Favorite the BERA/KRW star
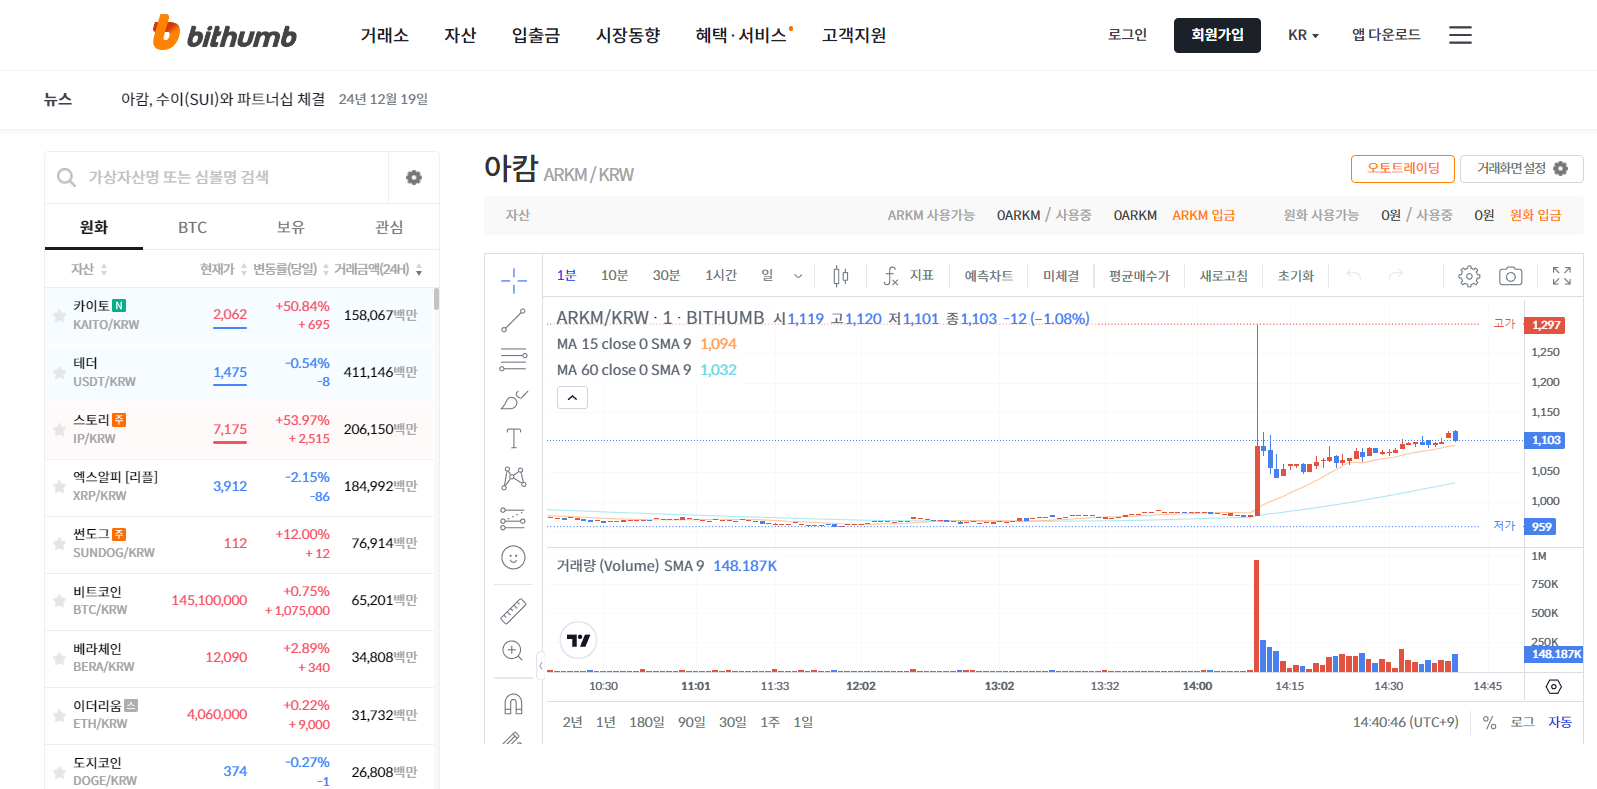This screenshot has height=789, width=1597. tap(59, 658)
